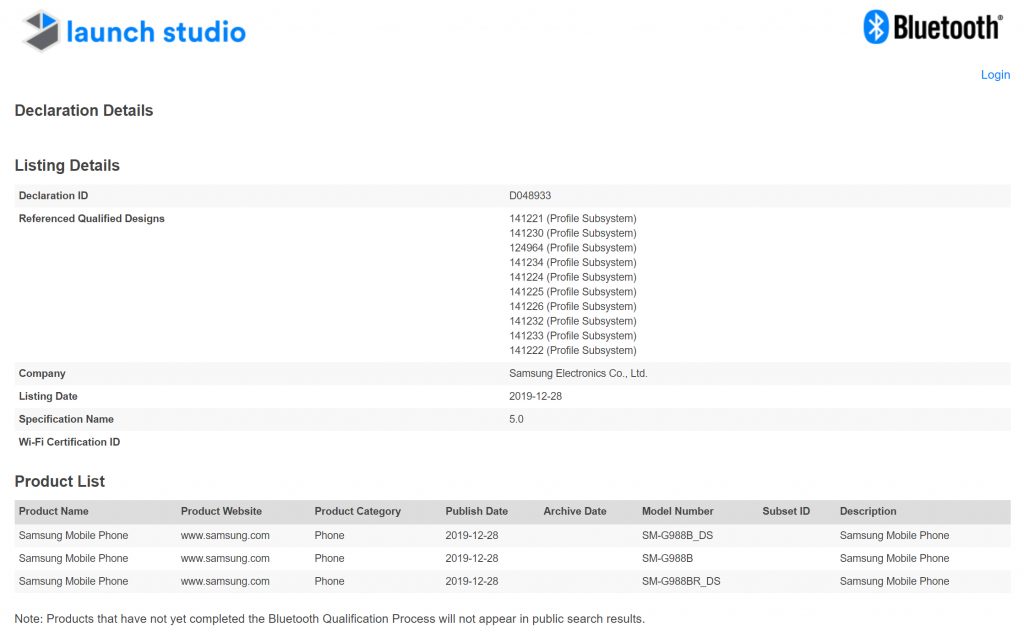Select referenced design 124964 (Profile Subsystem)
Screen dimensions: 1024x632
(572, 248)
